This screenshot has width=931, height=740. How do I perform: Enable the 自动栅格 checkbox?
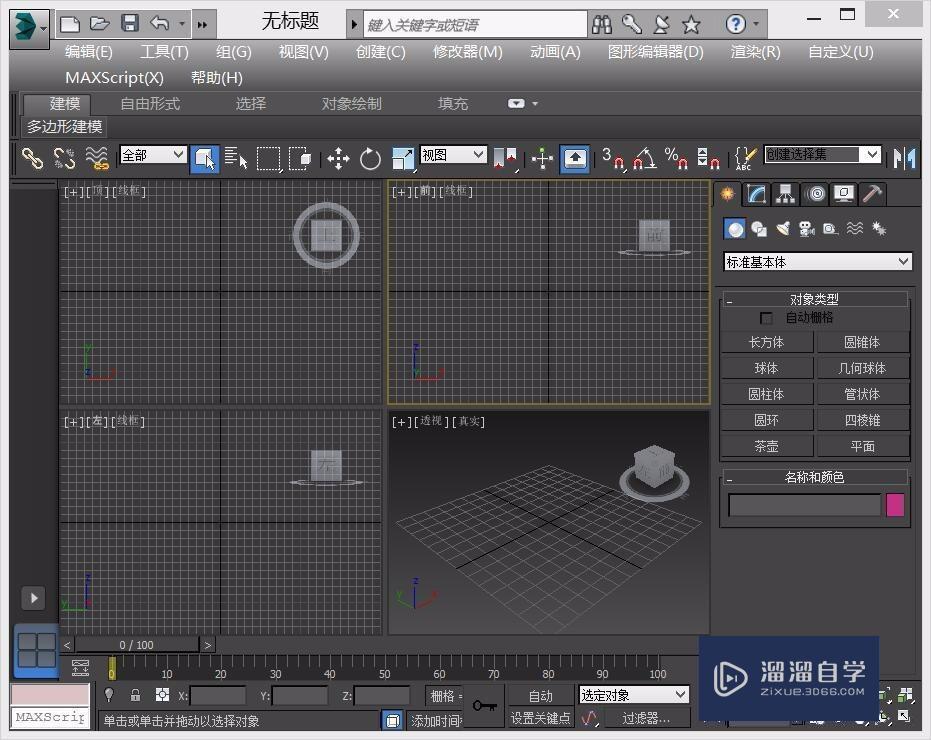tap(767, 318)
